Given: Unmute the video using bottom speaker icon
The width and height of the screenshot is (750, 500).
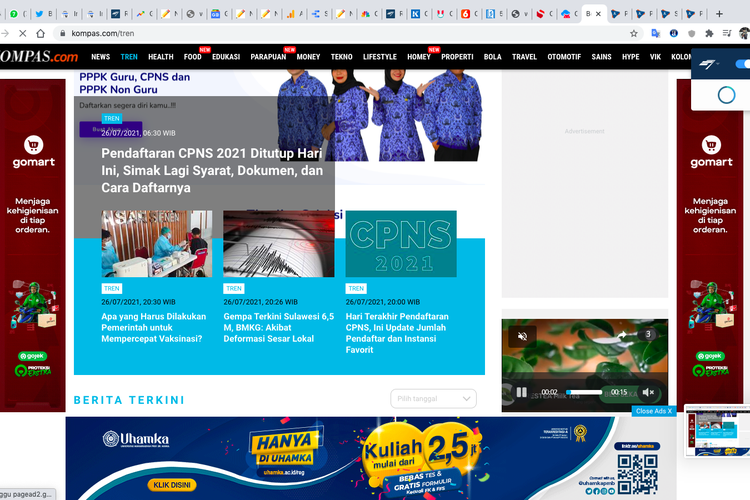Looking at the screenshot, I should (x=648, y=392).
